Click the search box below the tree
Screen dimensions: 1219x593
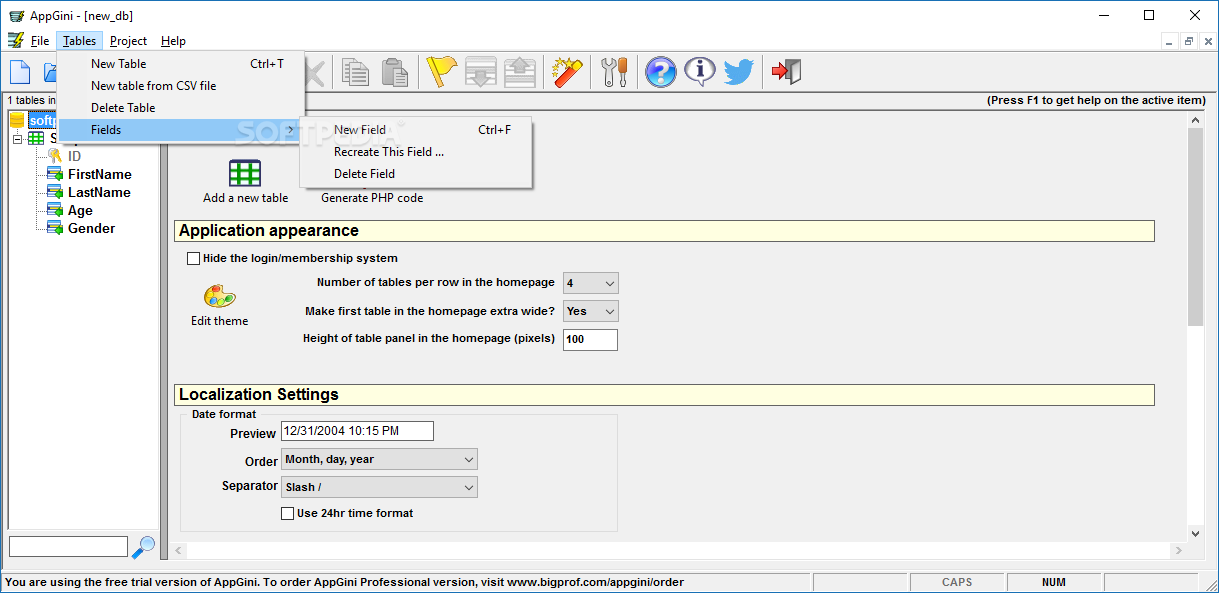[x=68, y=547]
